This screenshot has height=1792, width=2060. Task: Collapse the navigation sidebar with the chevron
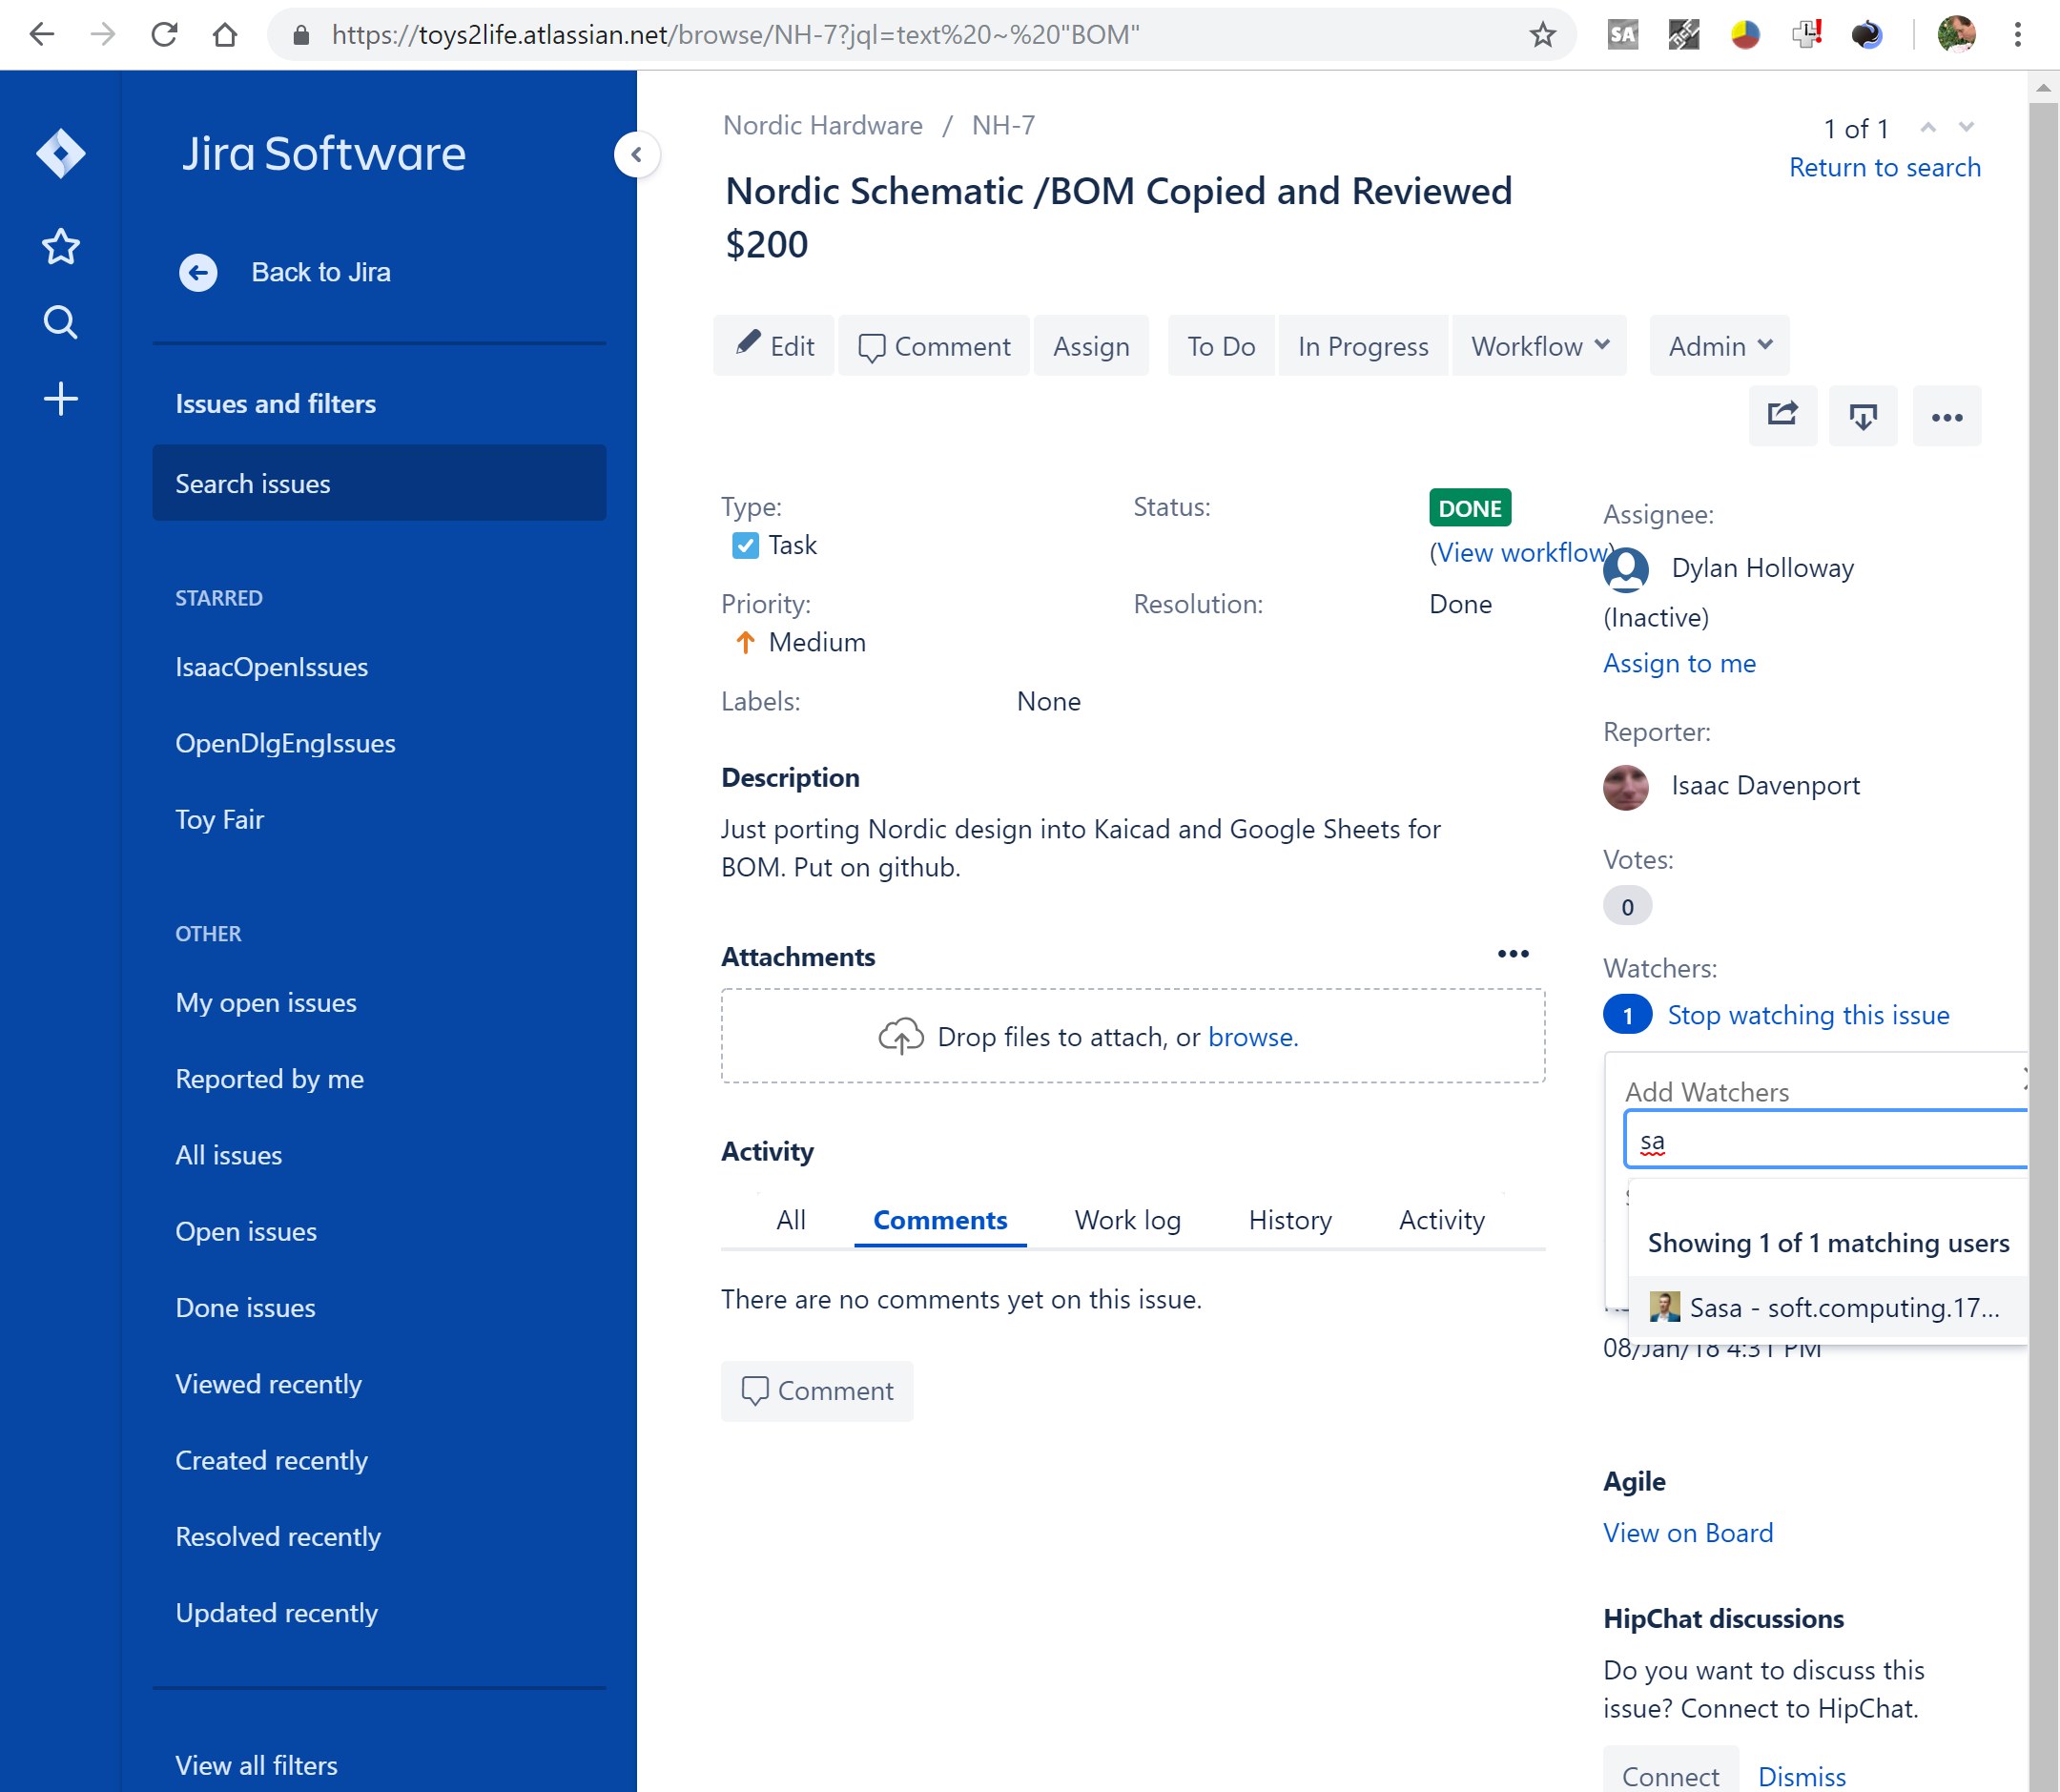pos(636,154)
